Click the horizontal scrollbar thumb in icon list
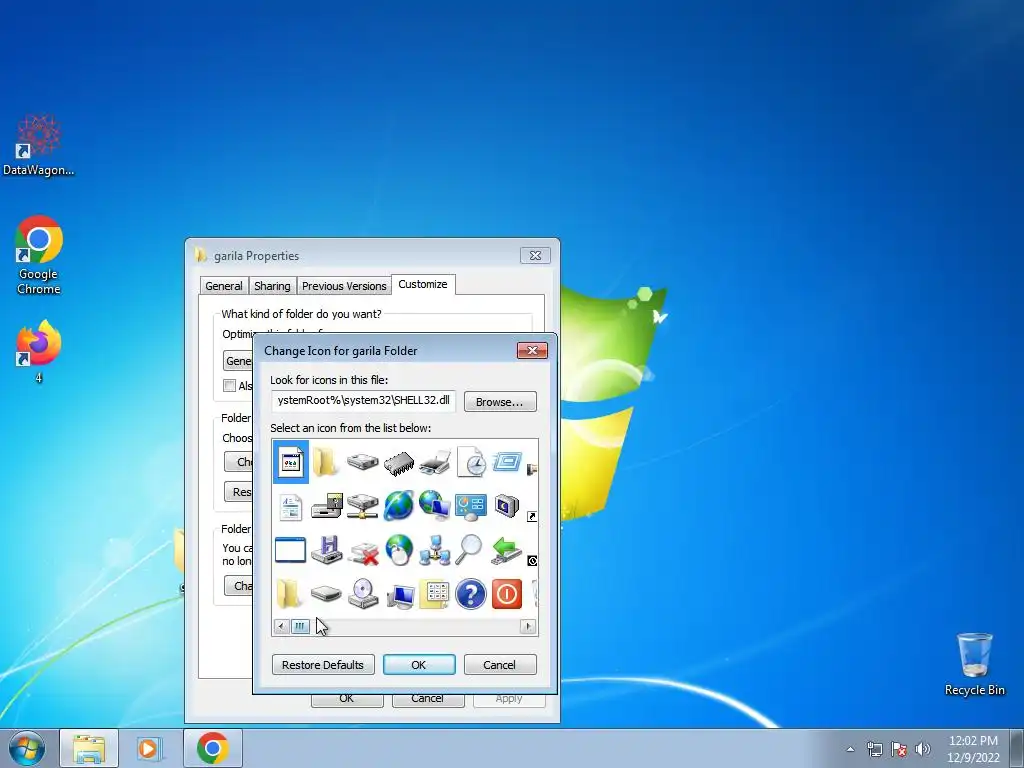The height and width of the screenshot is (768, 1024). coord(300,627)
